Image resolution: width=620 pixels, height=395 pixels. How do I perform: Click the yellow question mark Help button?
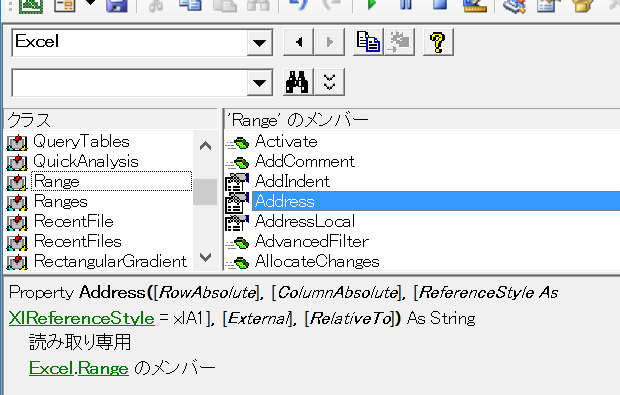[x=438, y=42]
